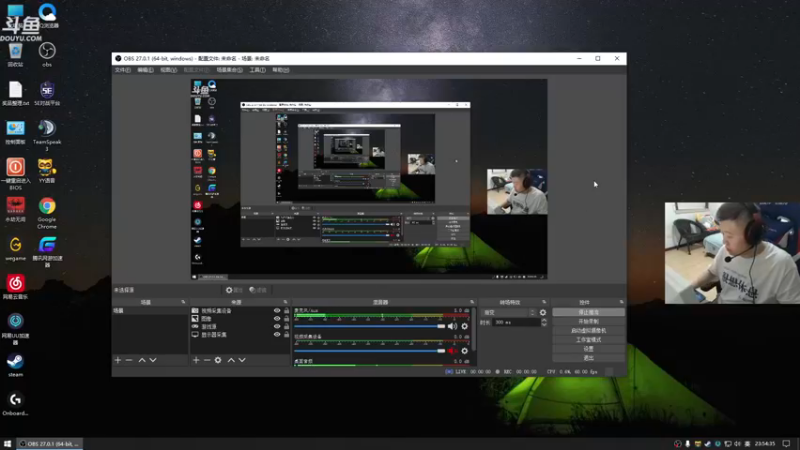Click the 停止推流 button
Image resolution: width=800 pixels, height=450 pixels.
coord(588,312)
